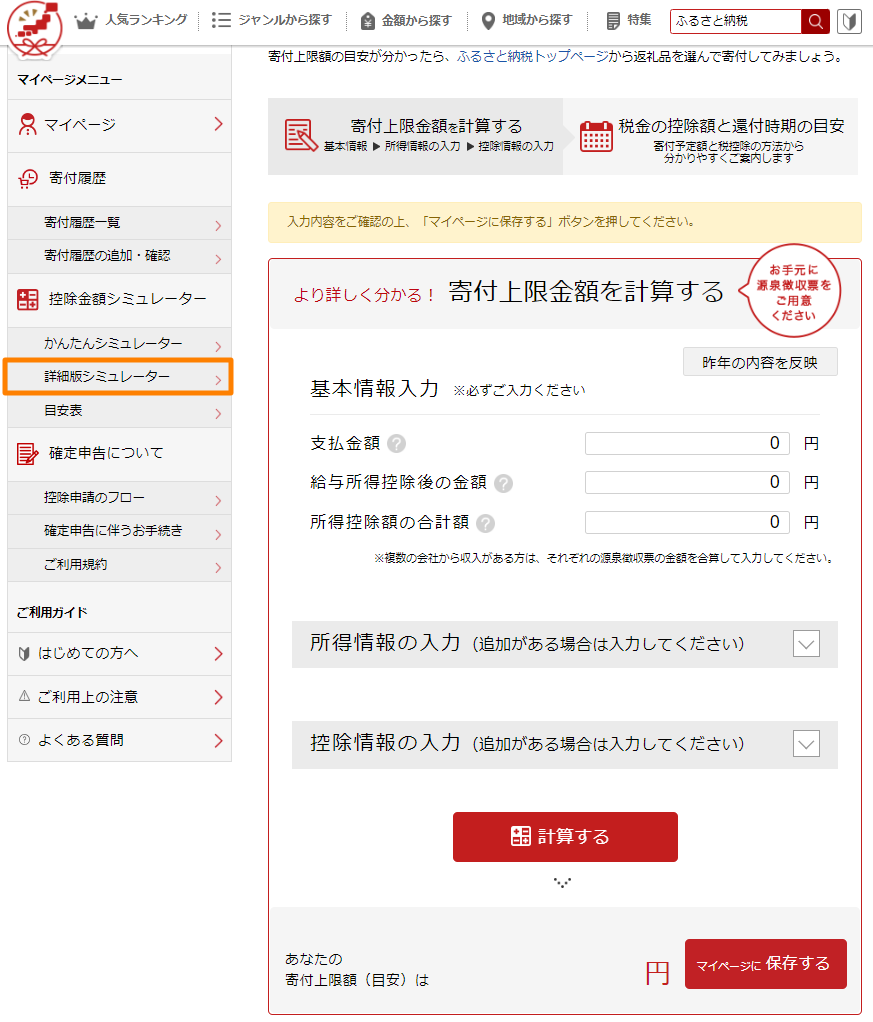The width and height of the screenshot is (873, 1022).
Task: Open 確定申告に伴うお手続き in sidebar
Action: click(119, 531)
